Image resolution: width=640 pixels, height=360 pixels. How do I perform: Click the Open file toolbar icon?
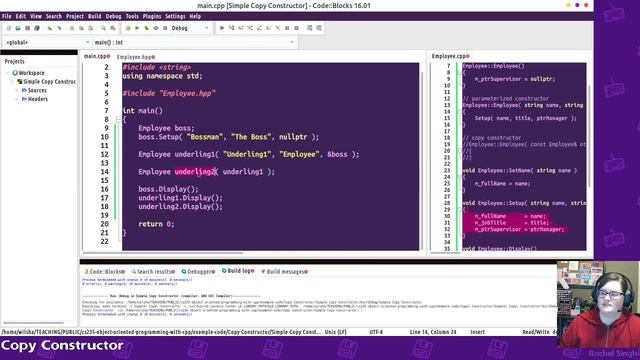coord(18,28)
